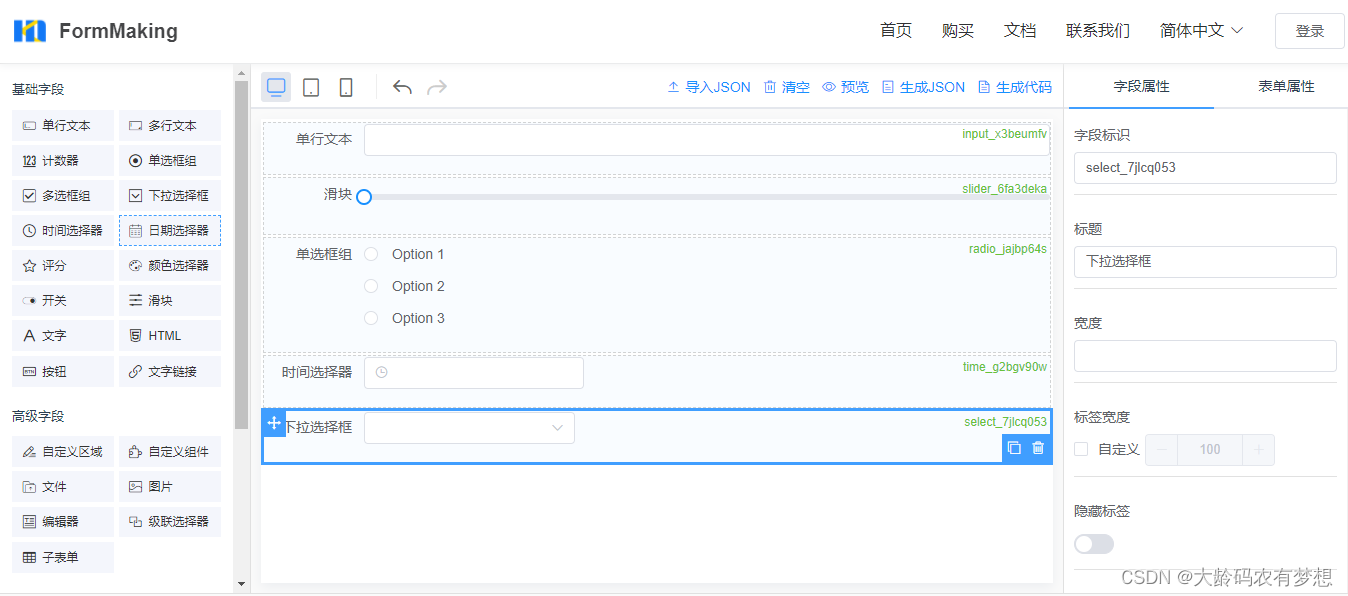The width and height of the screenshot is (1348, 596).
Task: Add the 多选框组 field
Action: pyautogui.click(x=63, y=196)
